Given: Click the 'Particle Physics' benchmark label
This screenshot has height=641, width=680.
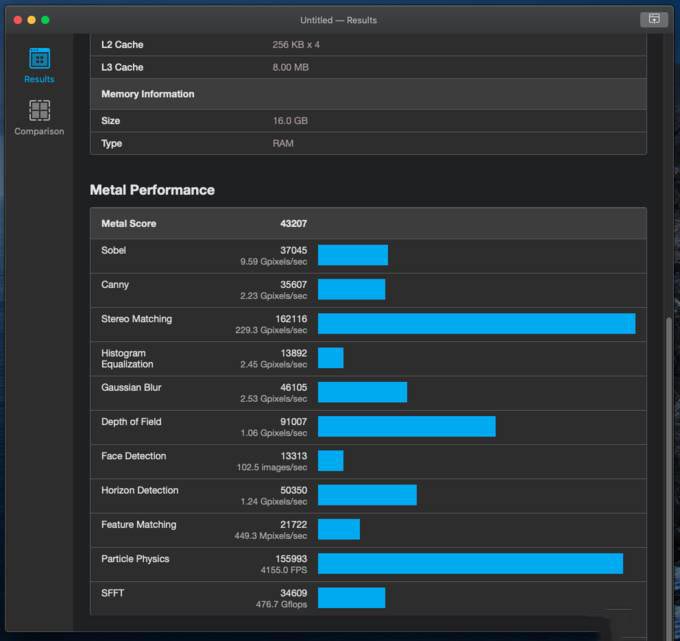Looking at the screenshot, I should (135, 559).
